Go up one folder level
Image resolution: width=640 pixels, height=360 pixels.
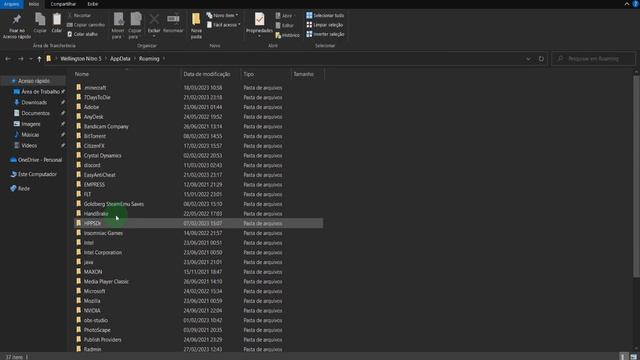[39, 59]
